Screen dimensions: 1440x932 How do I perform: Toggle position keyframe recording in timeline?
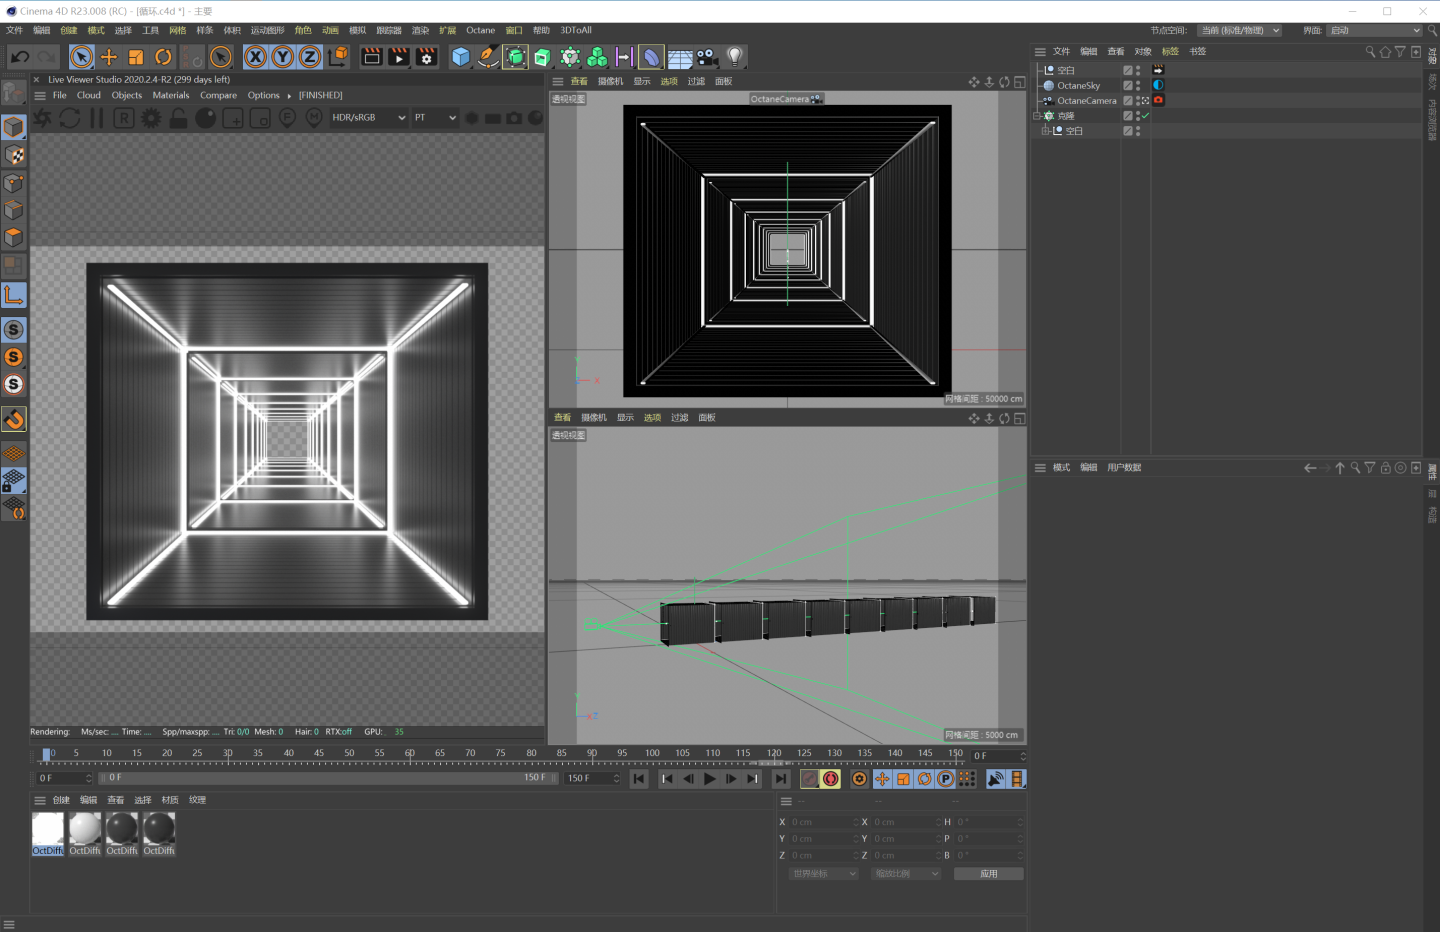[882, 779]
